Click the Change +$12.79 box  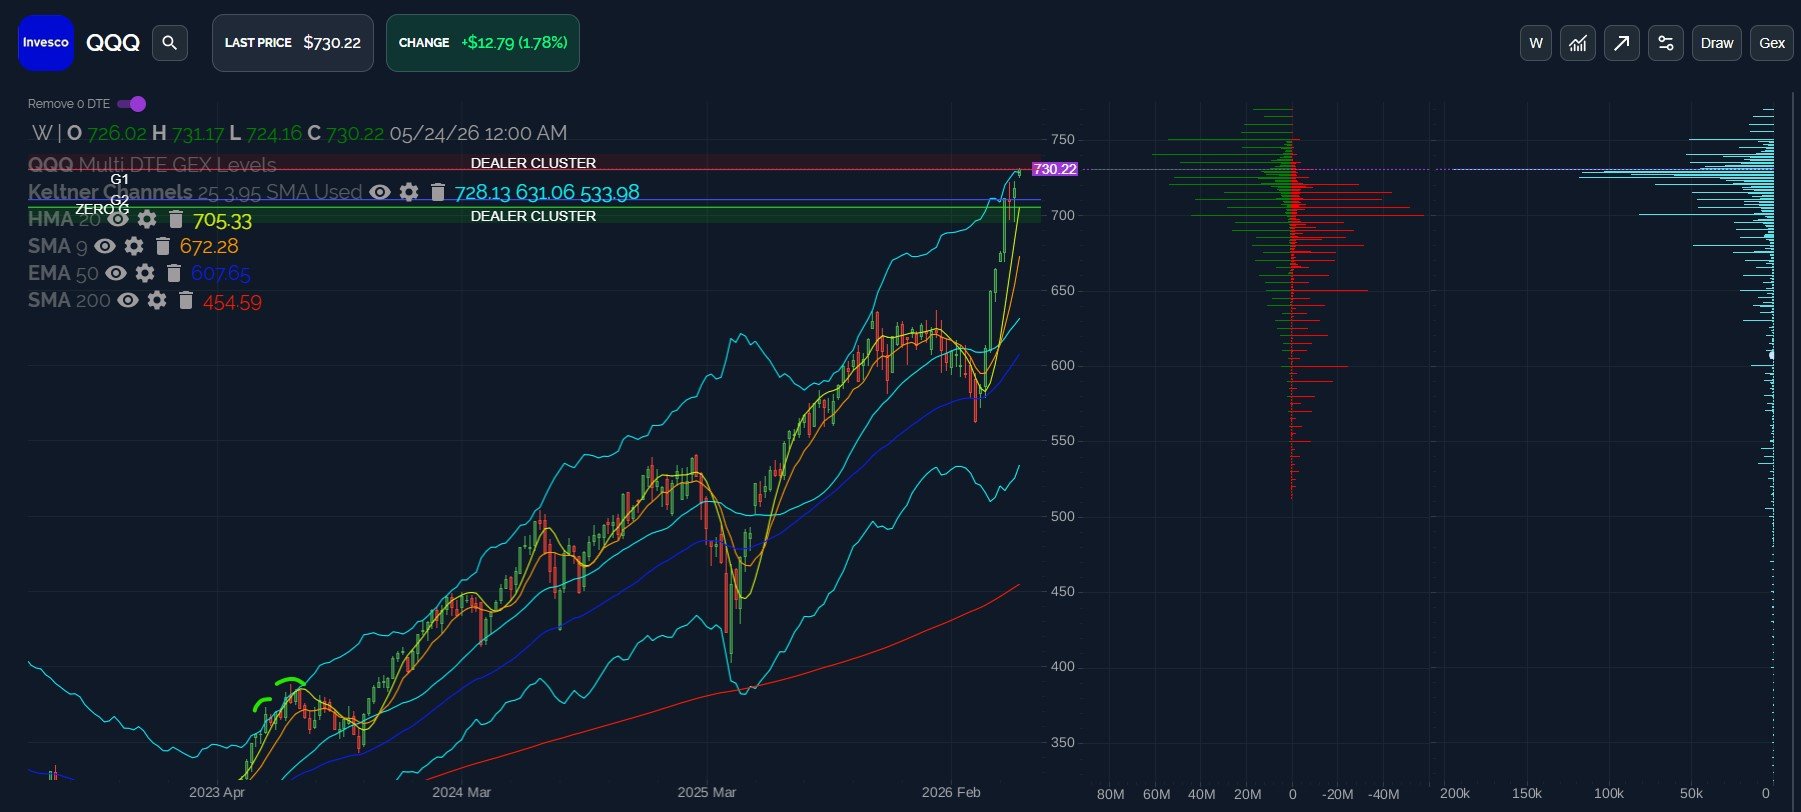click(483, 43)
